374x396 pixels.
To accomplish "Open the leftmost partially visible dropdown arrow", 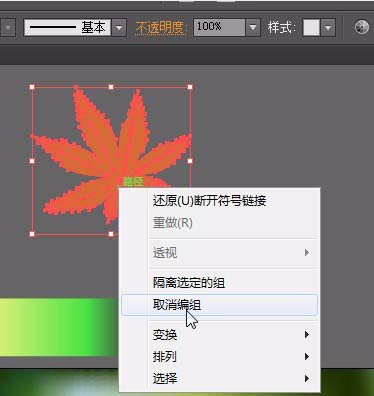I will tap(8, 27).
